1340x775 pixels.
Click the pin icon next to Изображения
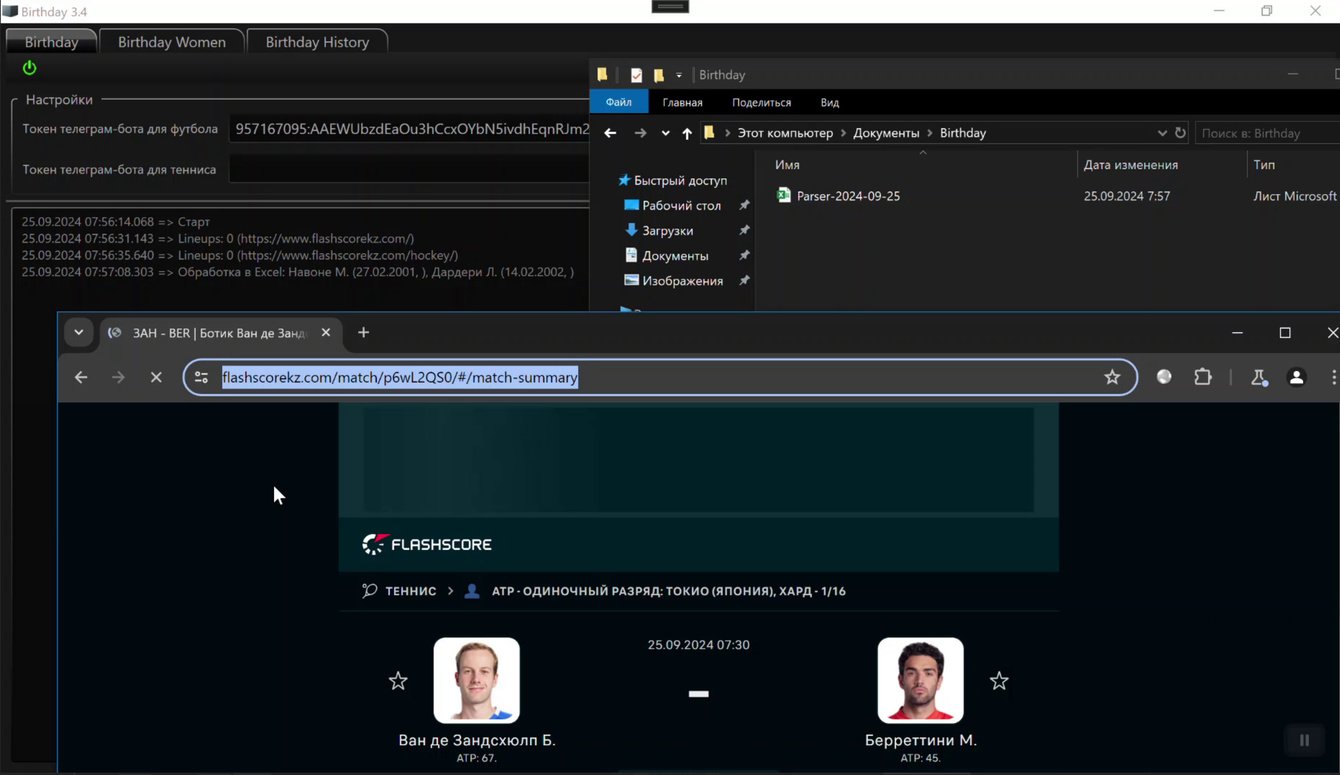click(743, 281)
